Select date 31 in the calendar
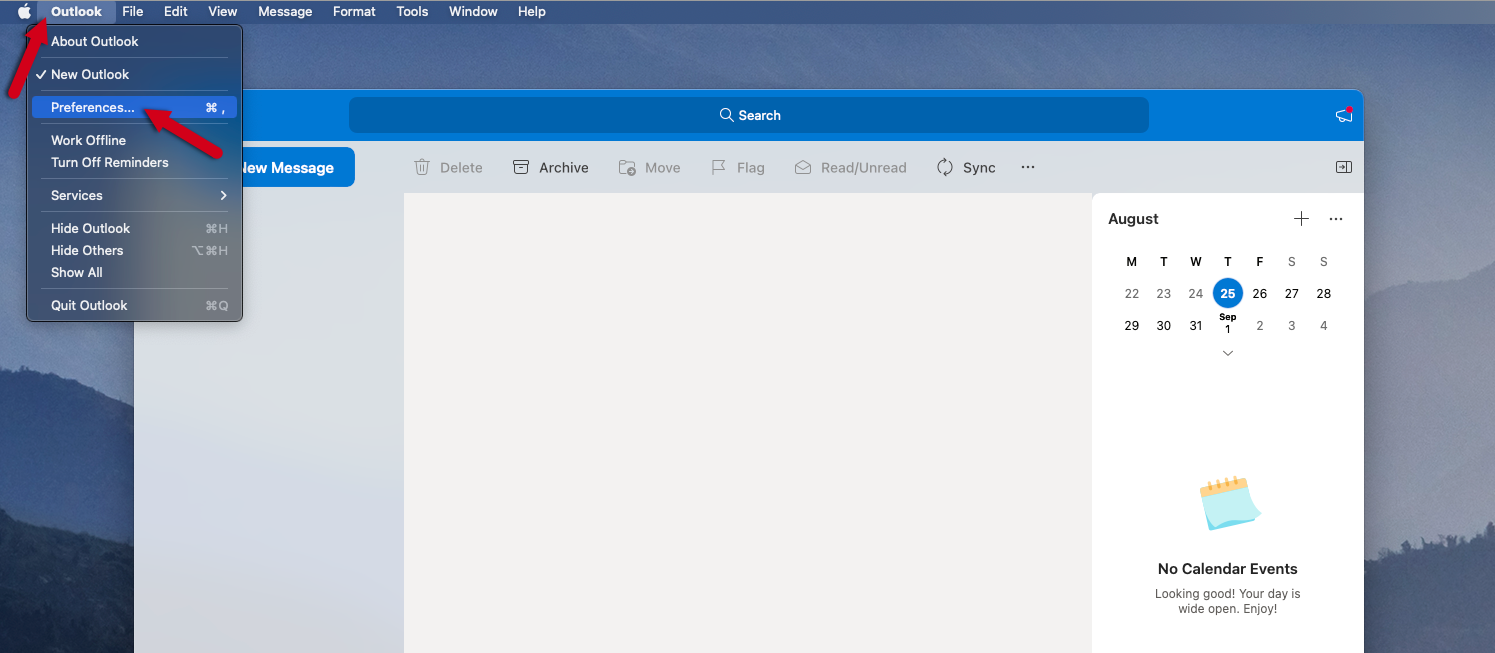1495x653 pixels. tap(1196, 325)
